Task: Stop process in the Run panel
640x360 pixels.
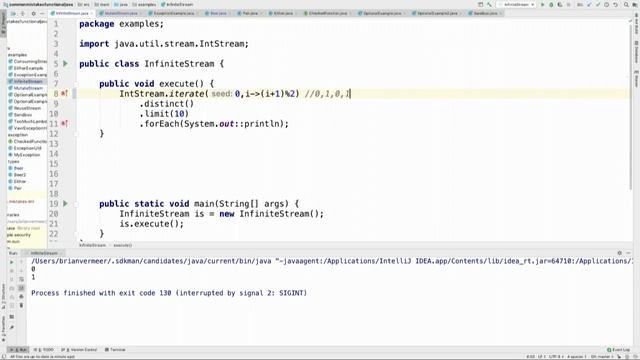Action: click(x=12, y=271)
